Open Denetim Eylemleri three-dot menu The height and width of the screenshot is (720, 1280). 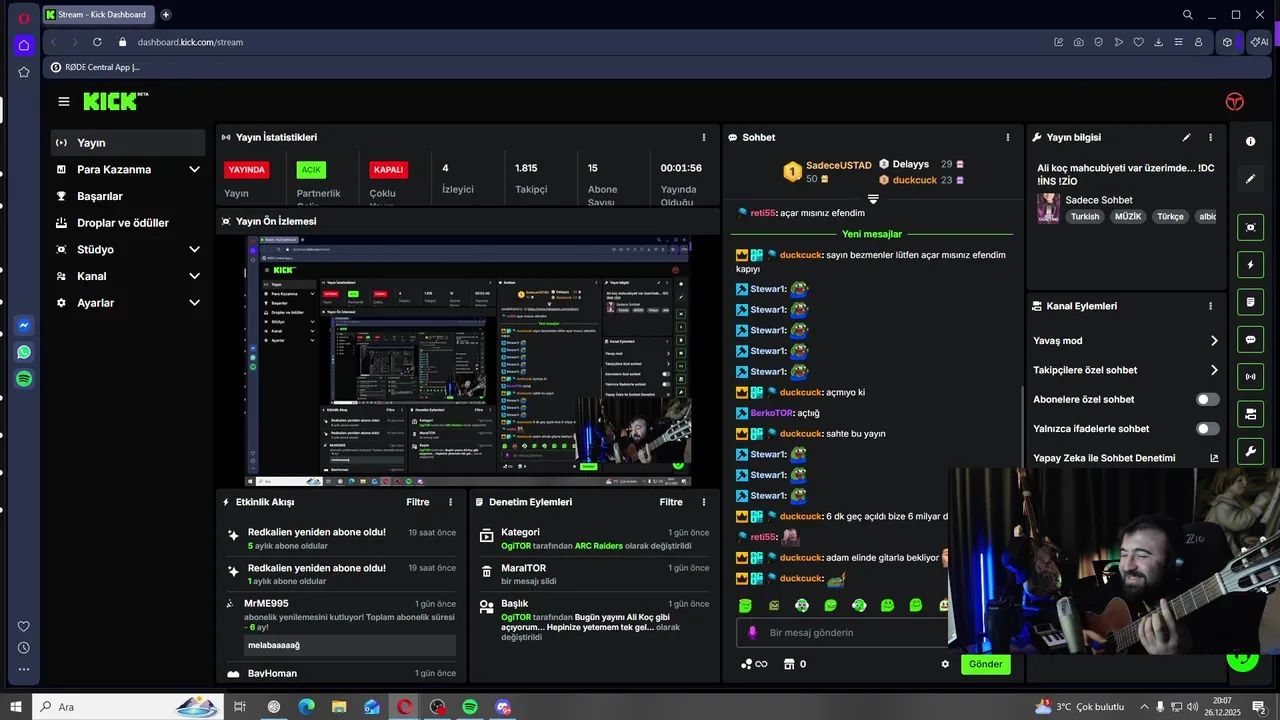coord(704,502)
